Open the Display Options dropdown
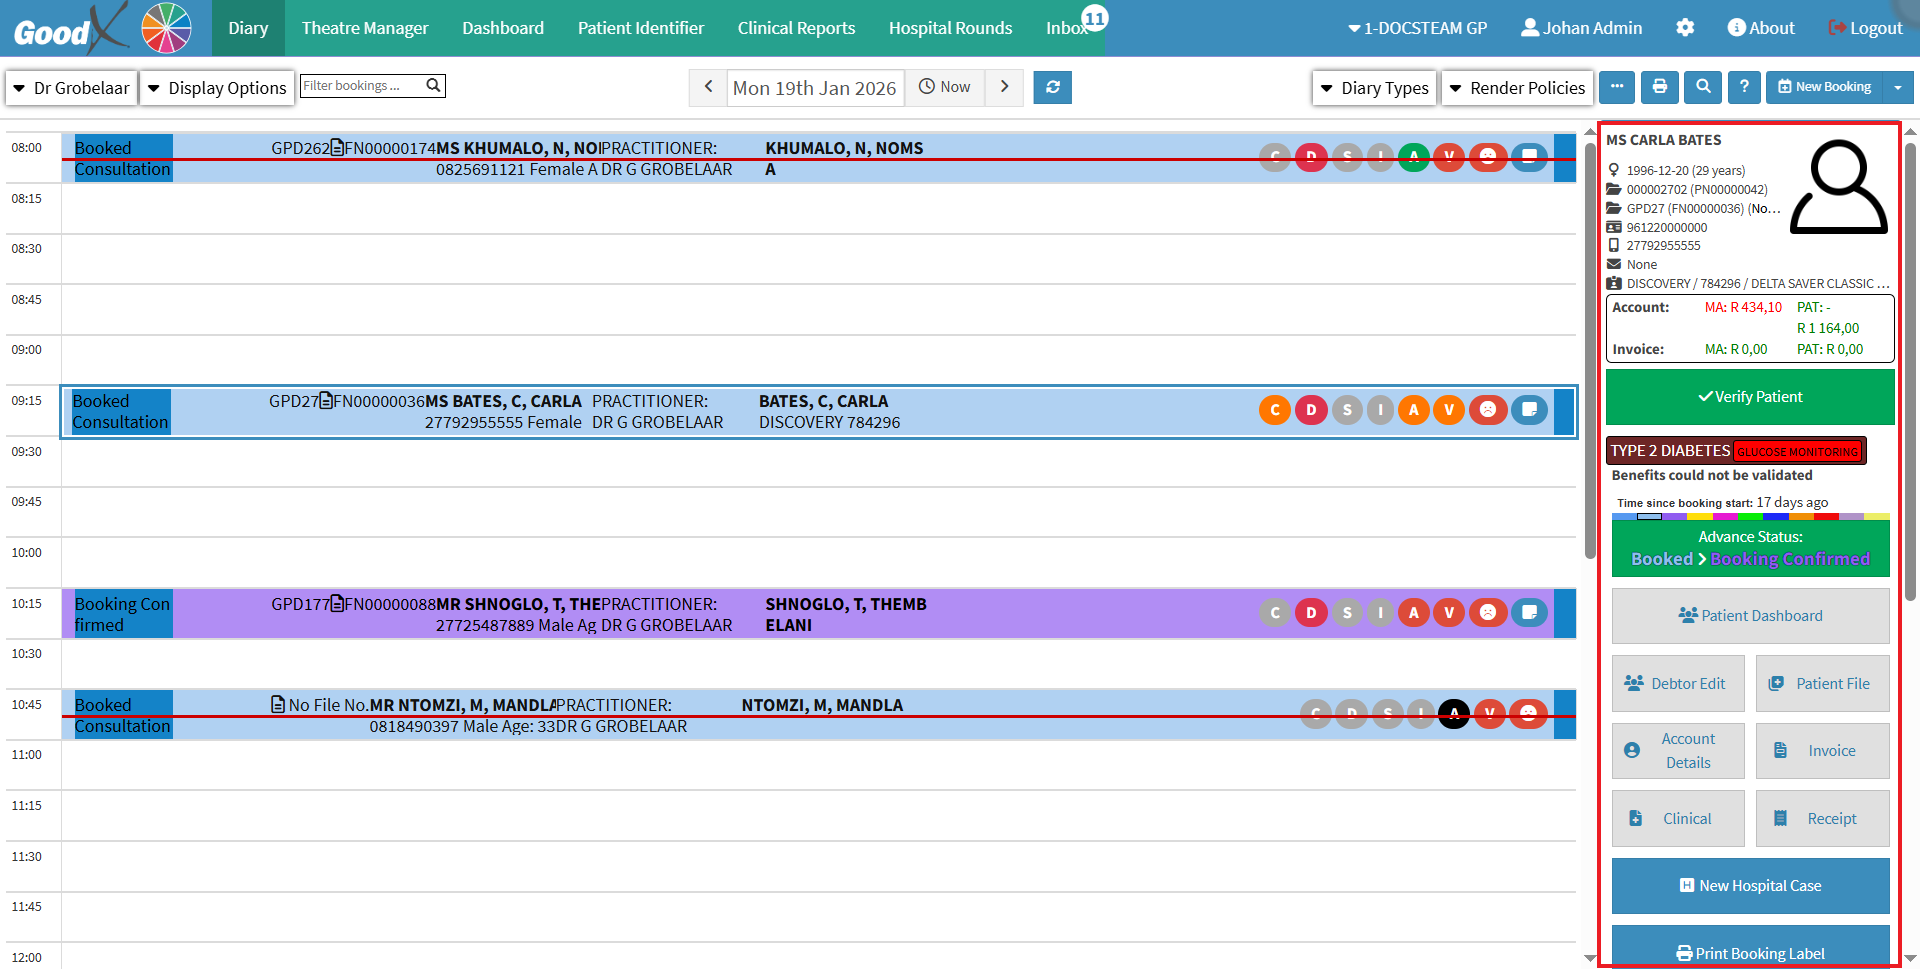The width and height of the screenshot is (1920, 969). [x=217, y=88]
